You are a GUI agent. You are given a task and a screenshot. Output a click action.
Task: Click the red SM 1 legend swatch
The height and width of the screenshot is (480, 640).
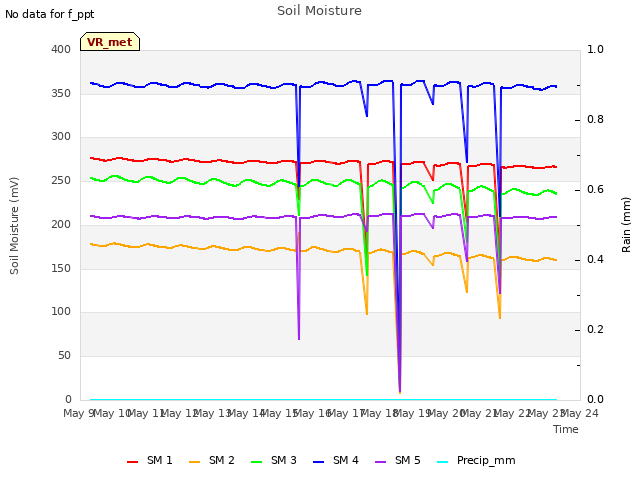133,462
